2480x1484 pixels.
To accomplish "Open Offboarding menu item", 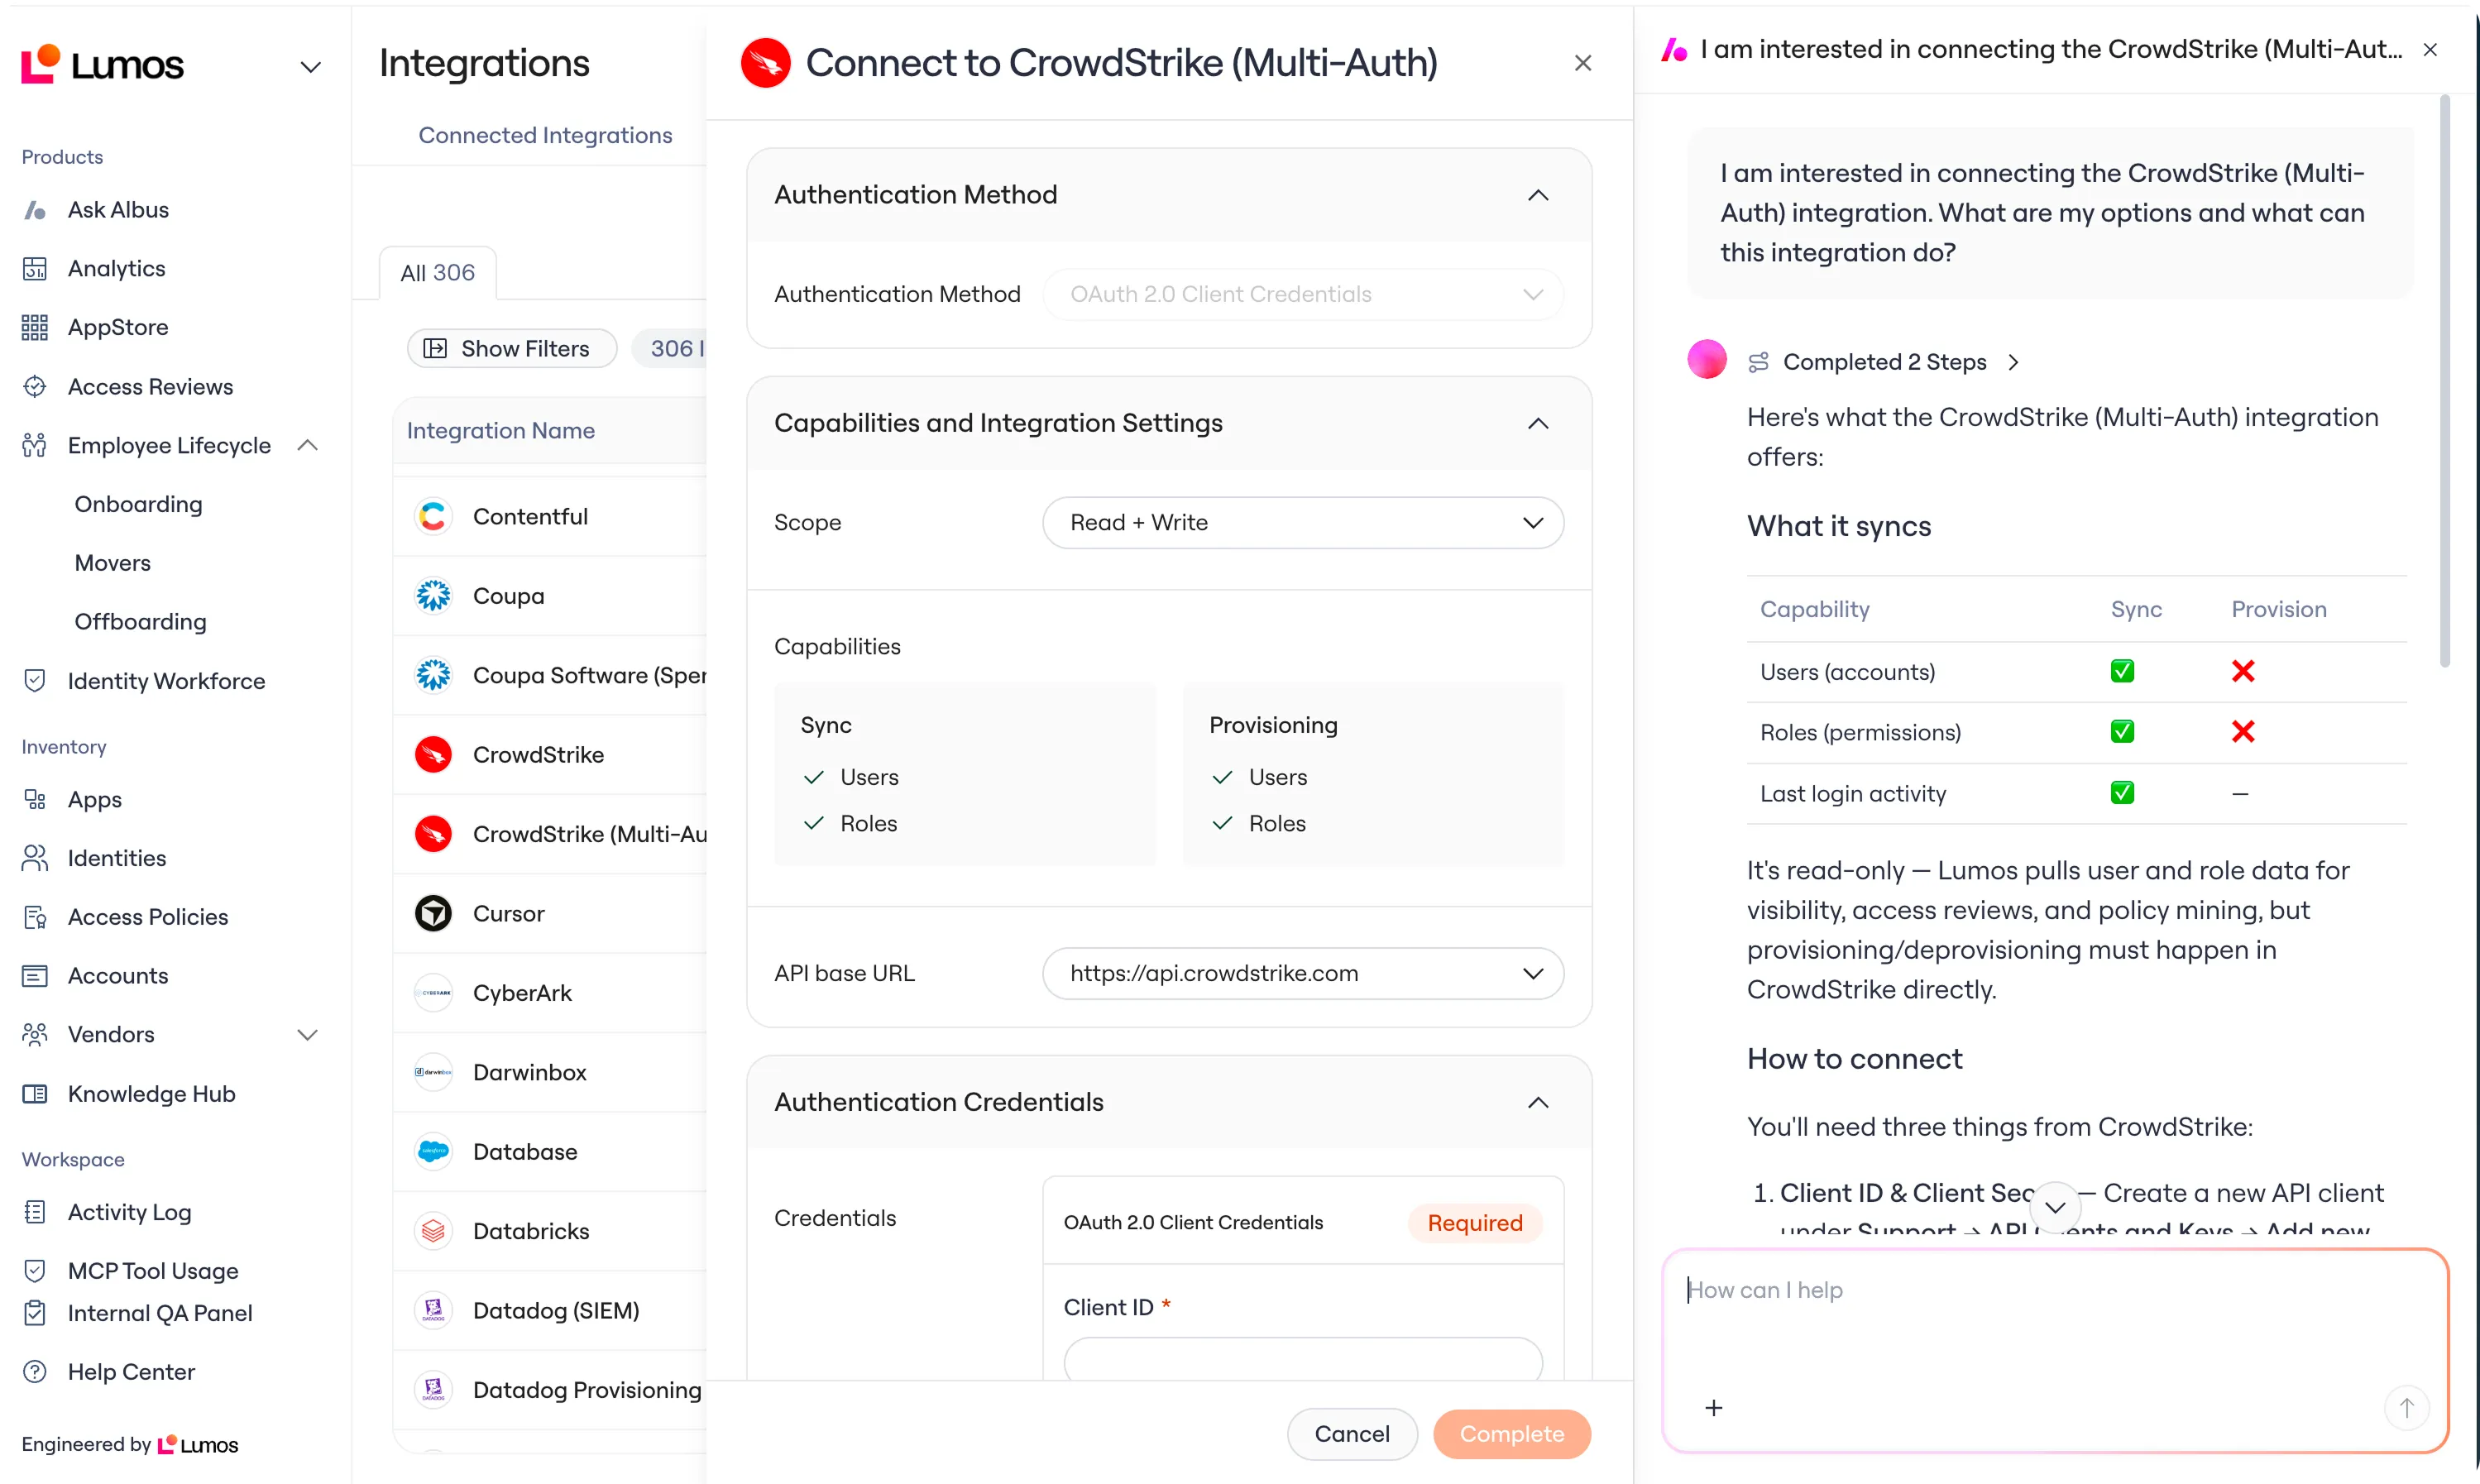I will 141,622.
